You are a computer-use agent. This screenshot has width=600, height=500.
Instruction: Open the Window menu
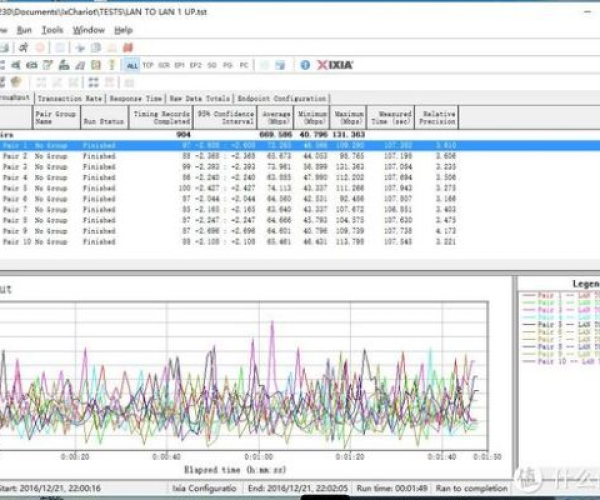[88, 30]
